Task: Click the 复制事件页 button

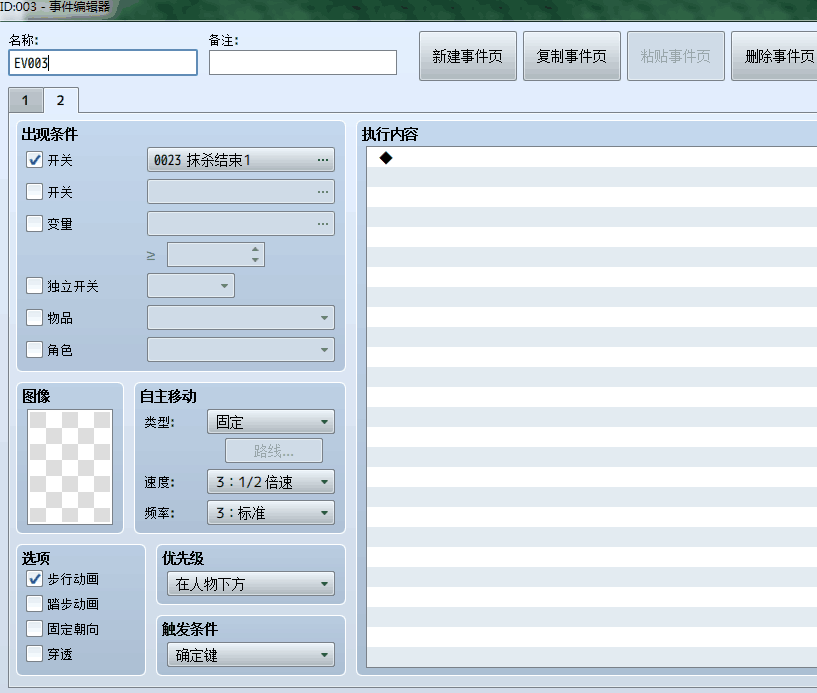Action: 572,56
